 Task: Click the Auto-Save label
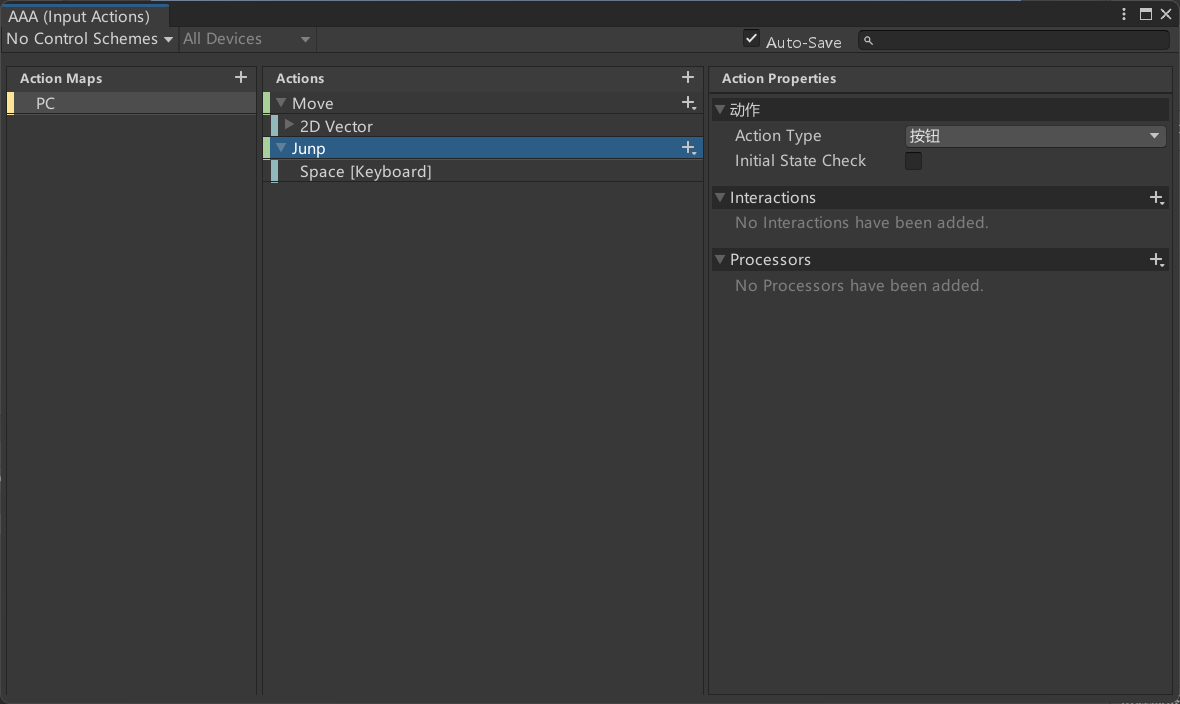[804, 43]
